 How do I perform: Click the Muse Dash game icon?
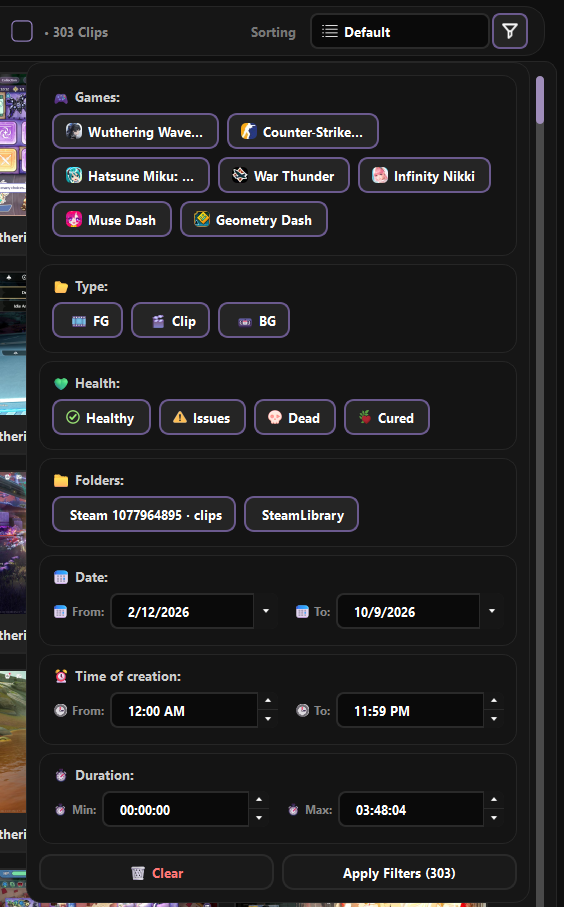pyautogui.click(x=73, y=219)
